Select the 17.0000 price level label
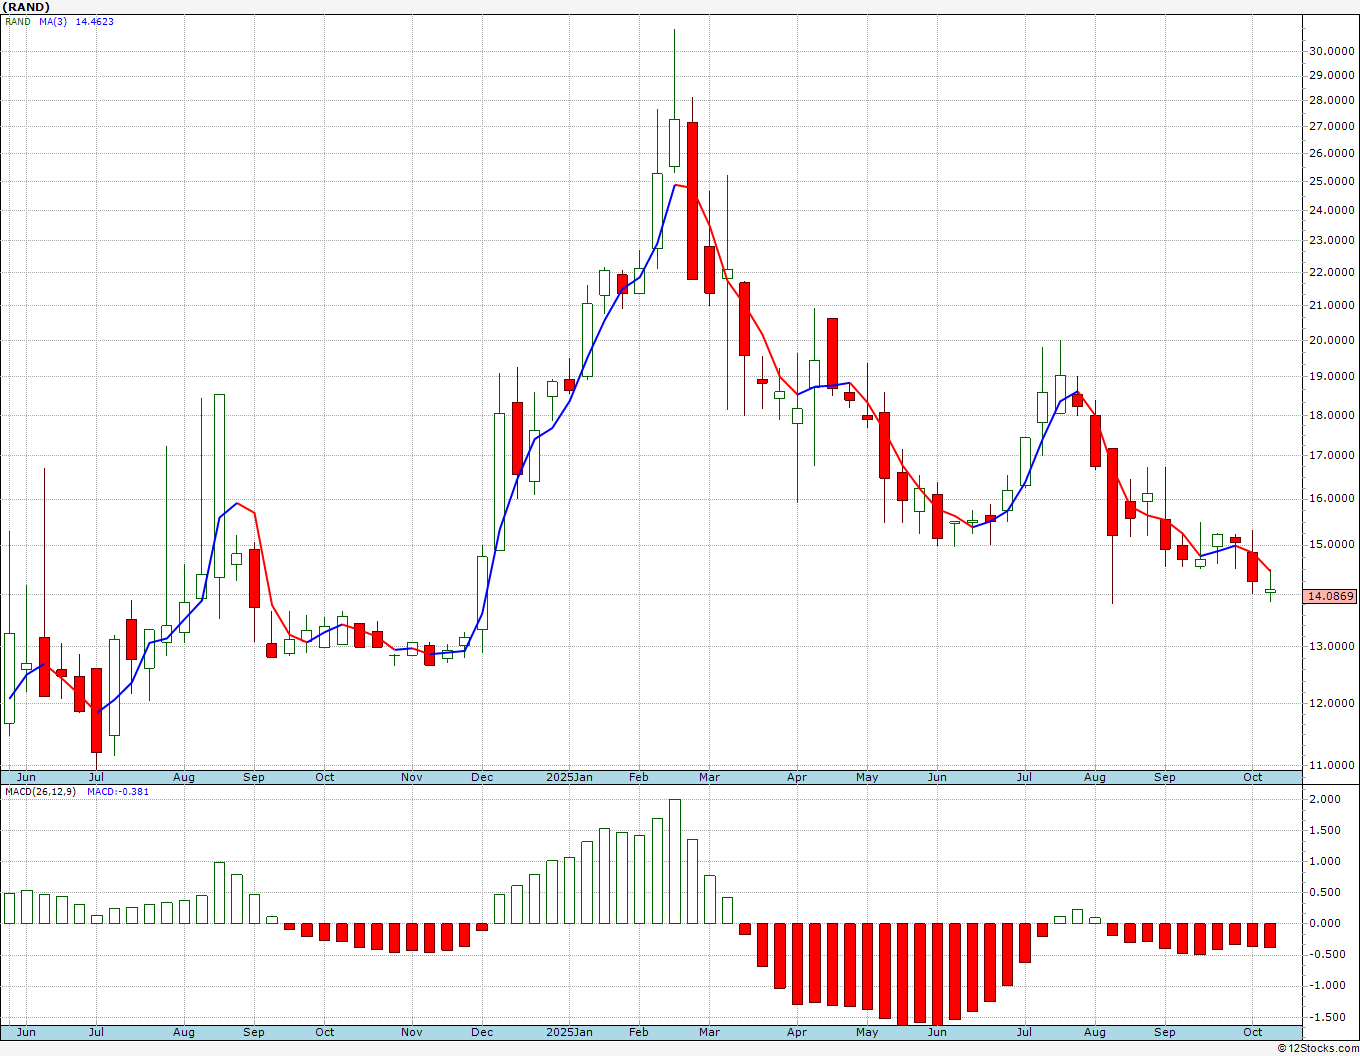 pyautogui.click(x=1331, y=455)
